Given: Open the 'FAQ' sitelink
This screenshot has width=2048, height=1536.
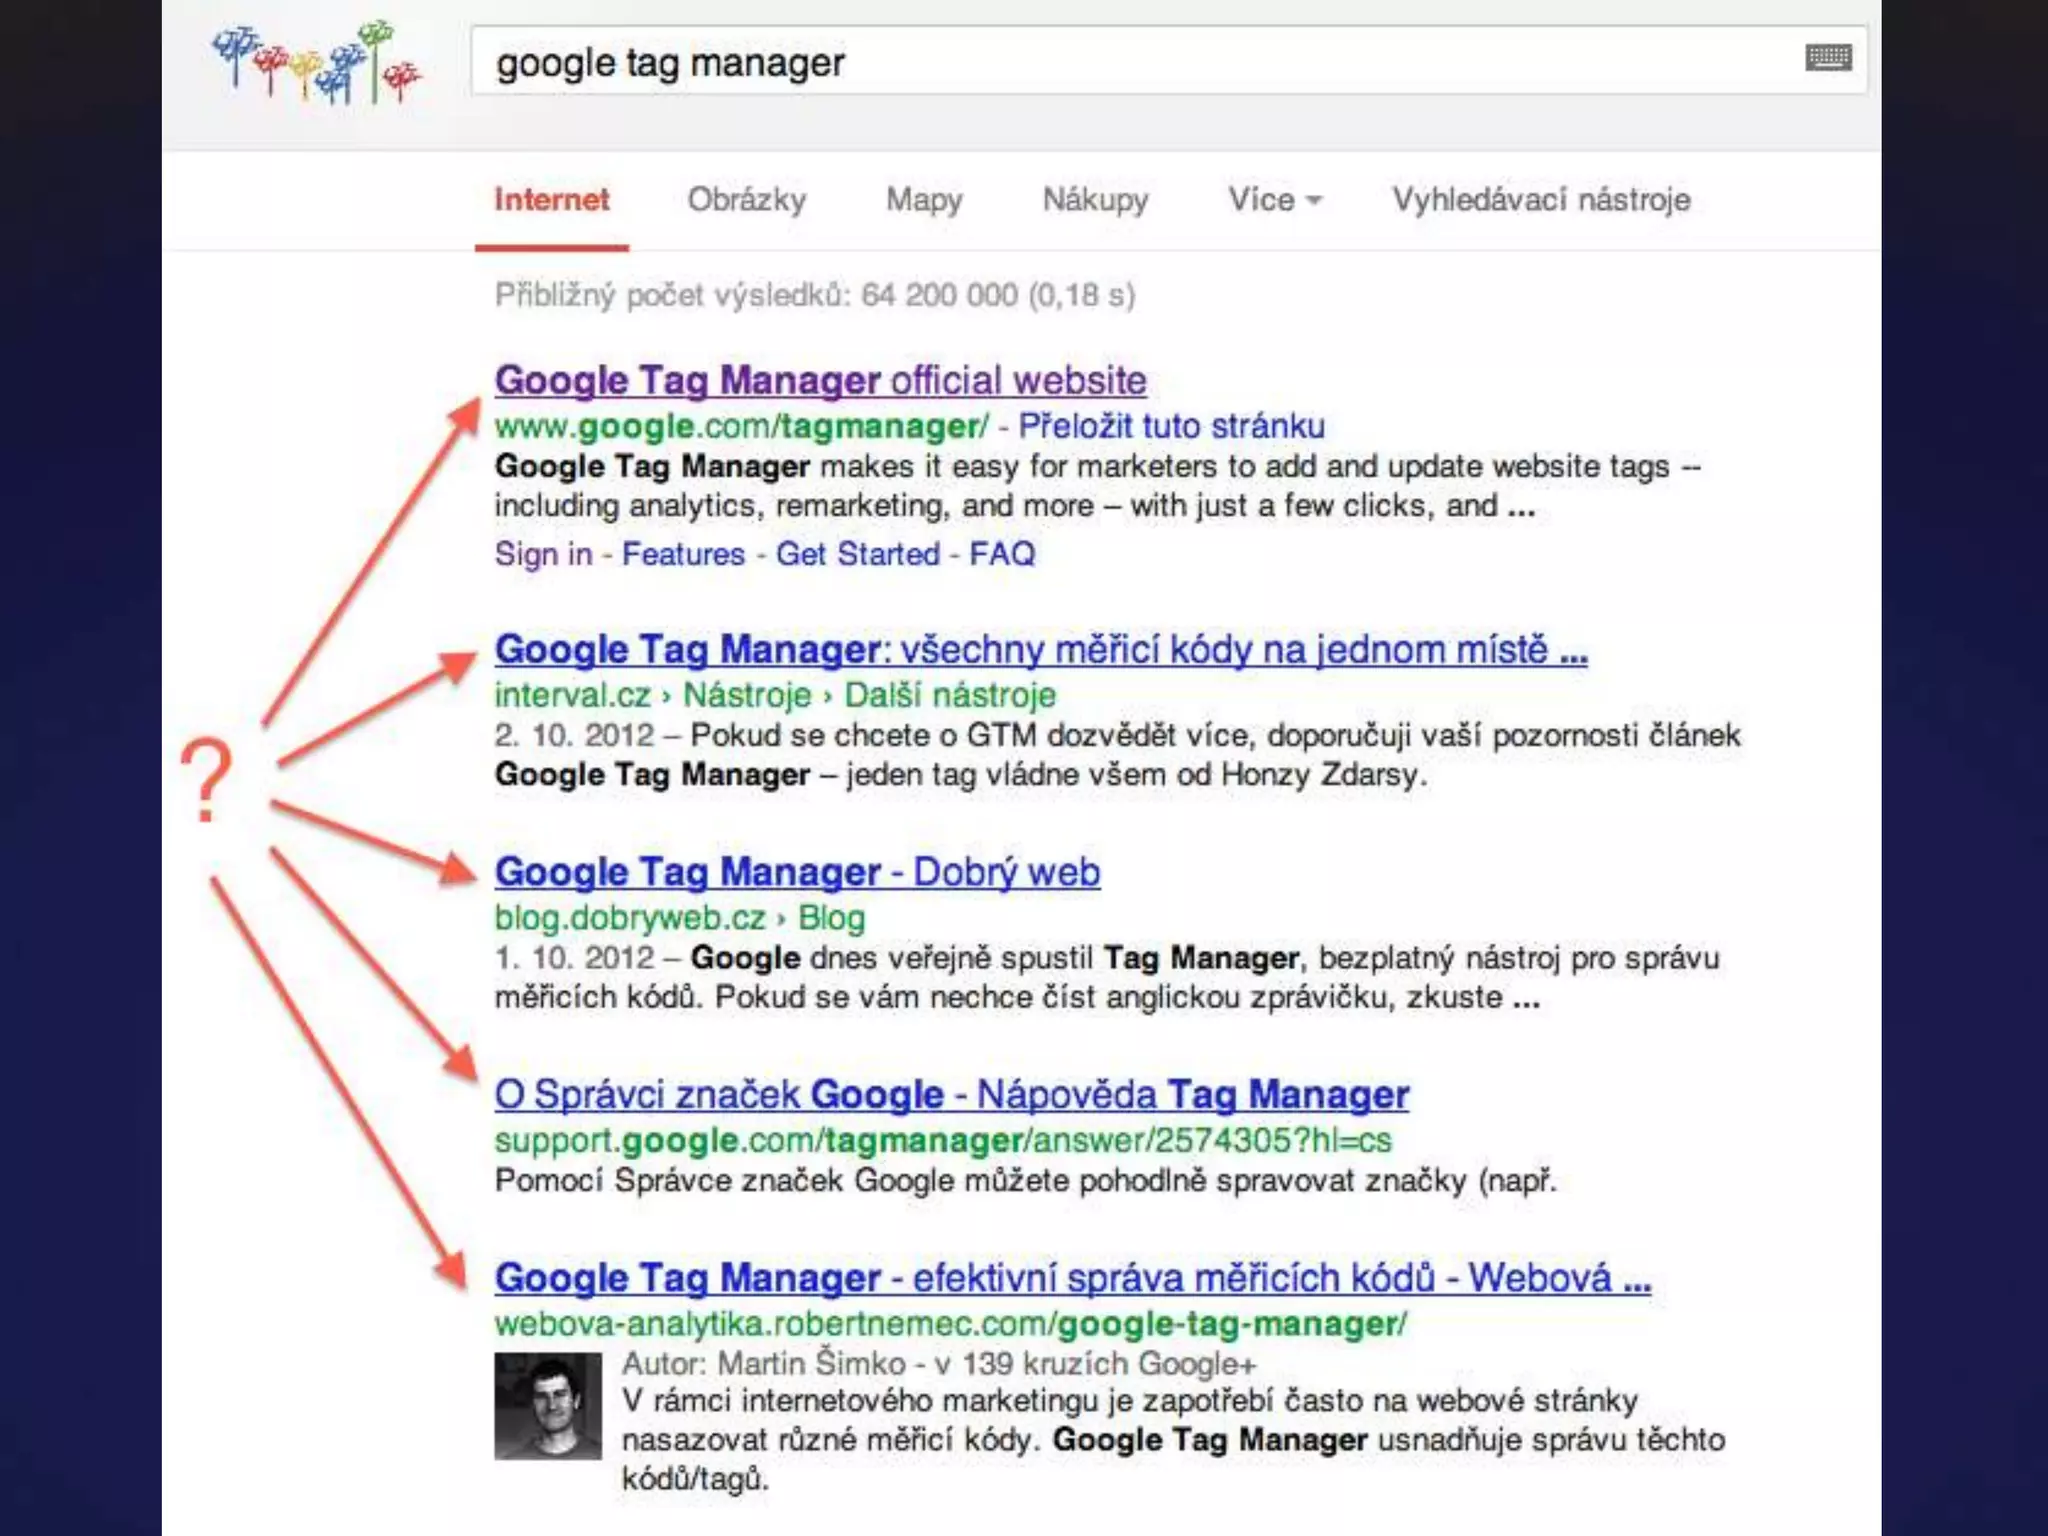Looking at the screenshot, I should coord(1002,554).
